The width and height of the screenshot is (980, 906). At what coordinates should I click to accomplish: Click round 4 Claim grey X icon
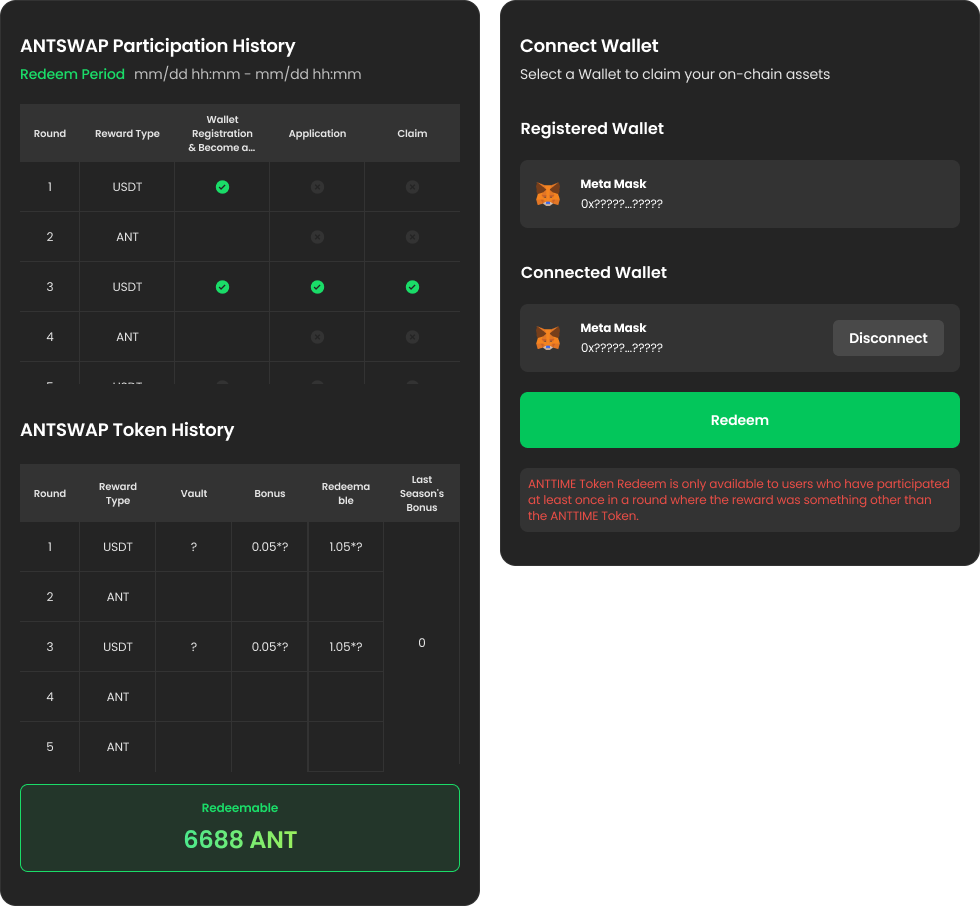[x=412, y=337]
